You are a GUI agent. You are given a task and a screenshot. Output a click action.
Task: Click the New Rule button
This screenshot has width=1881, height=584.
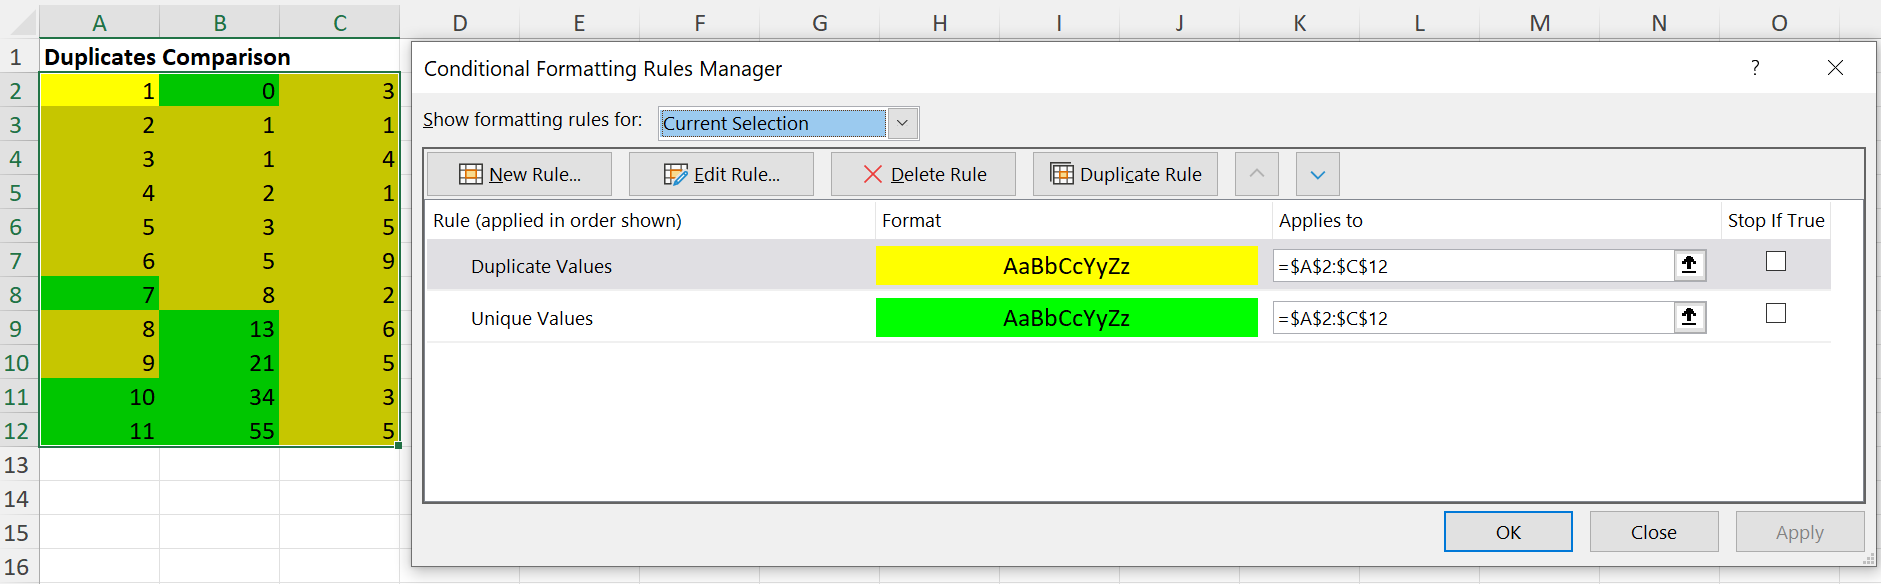pyautogui.click(x=519, y=174)
